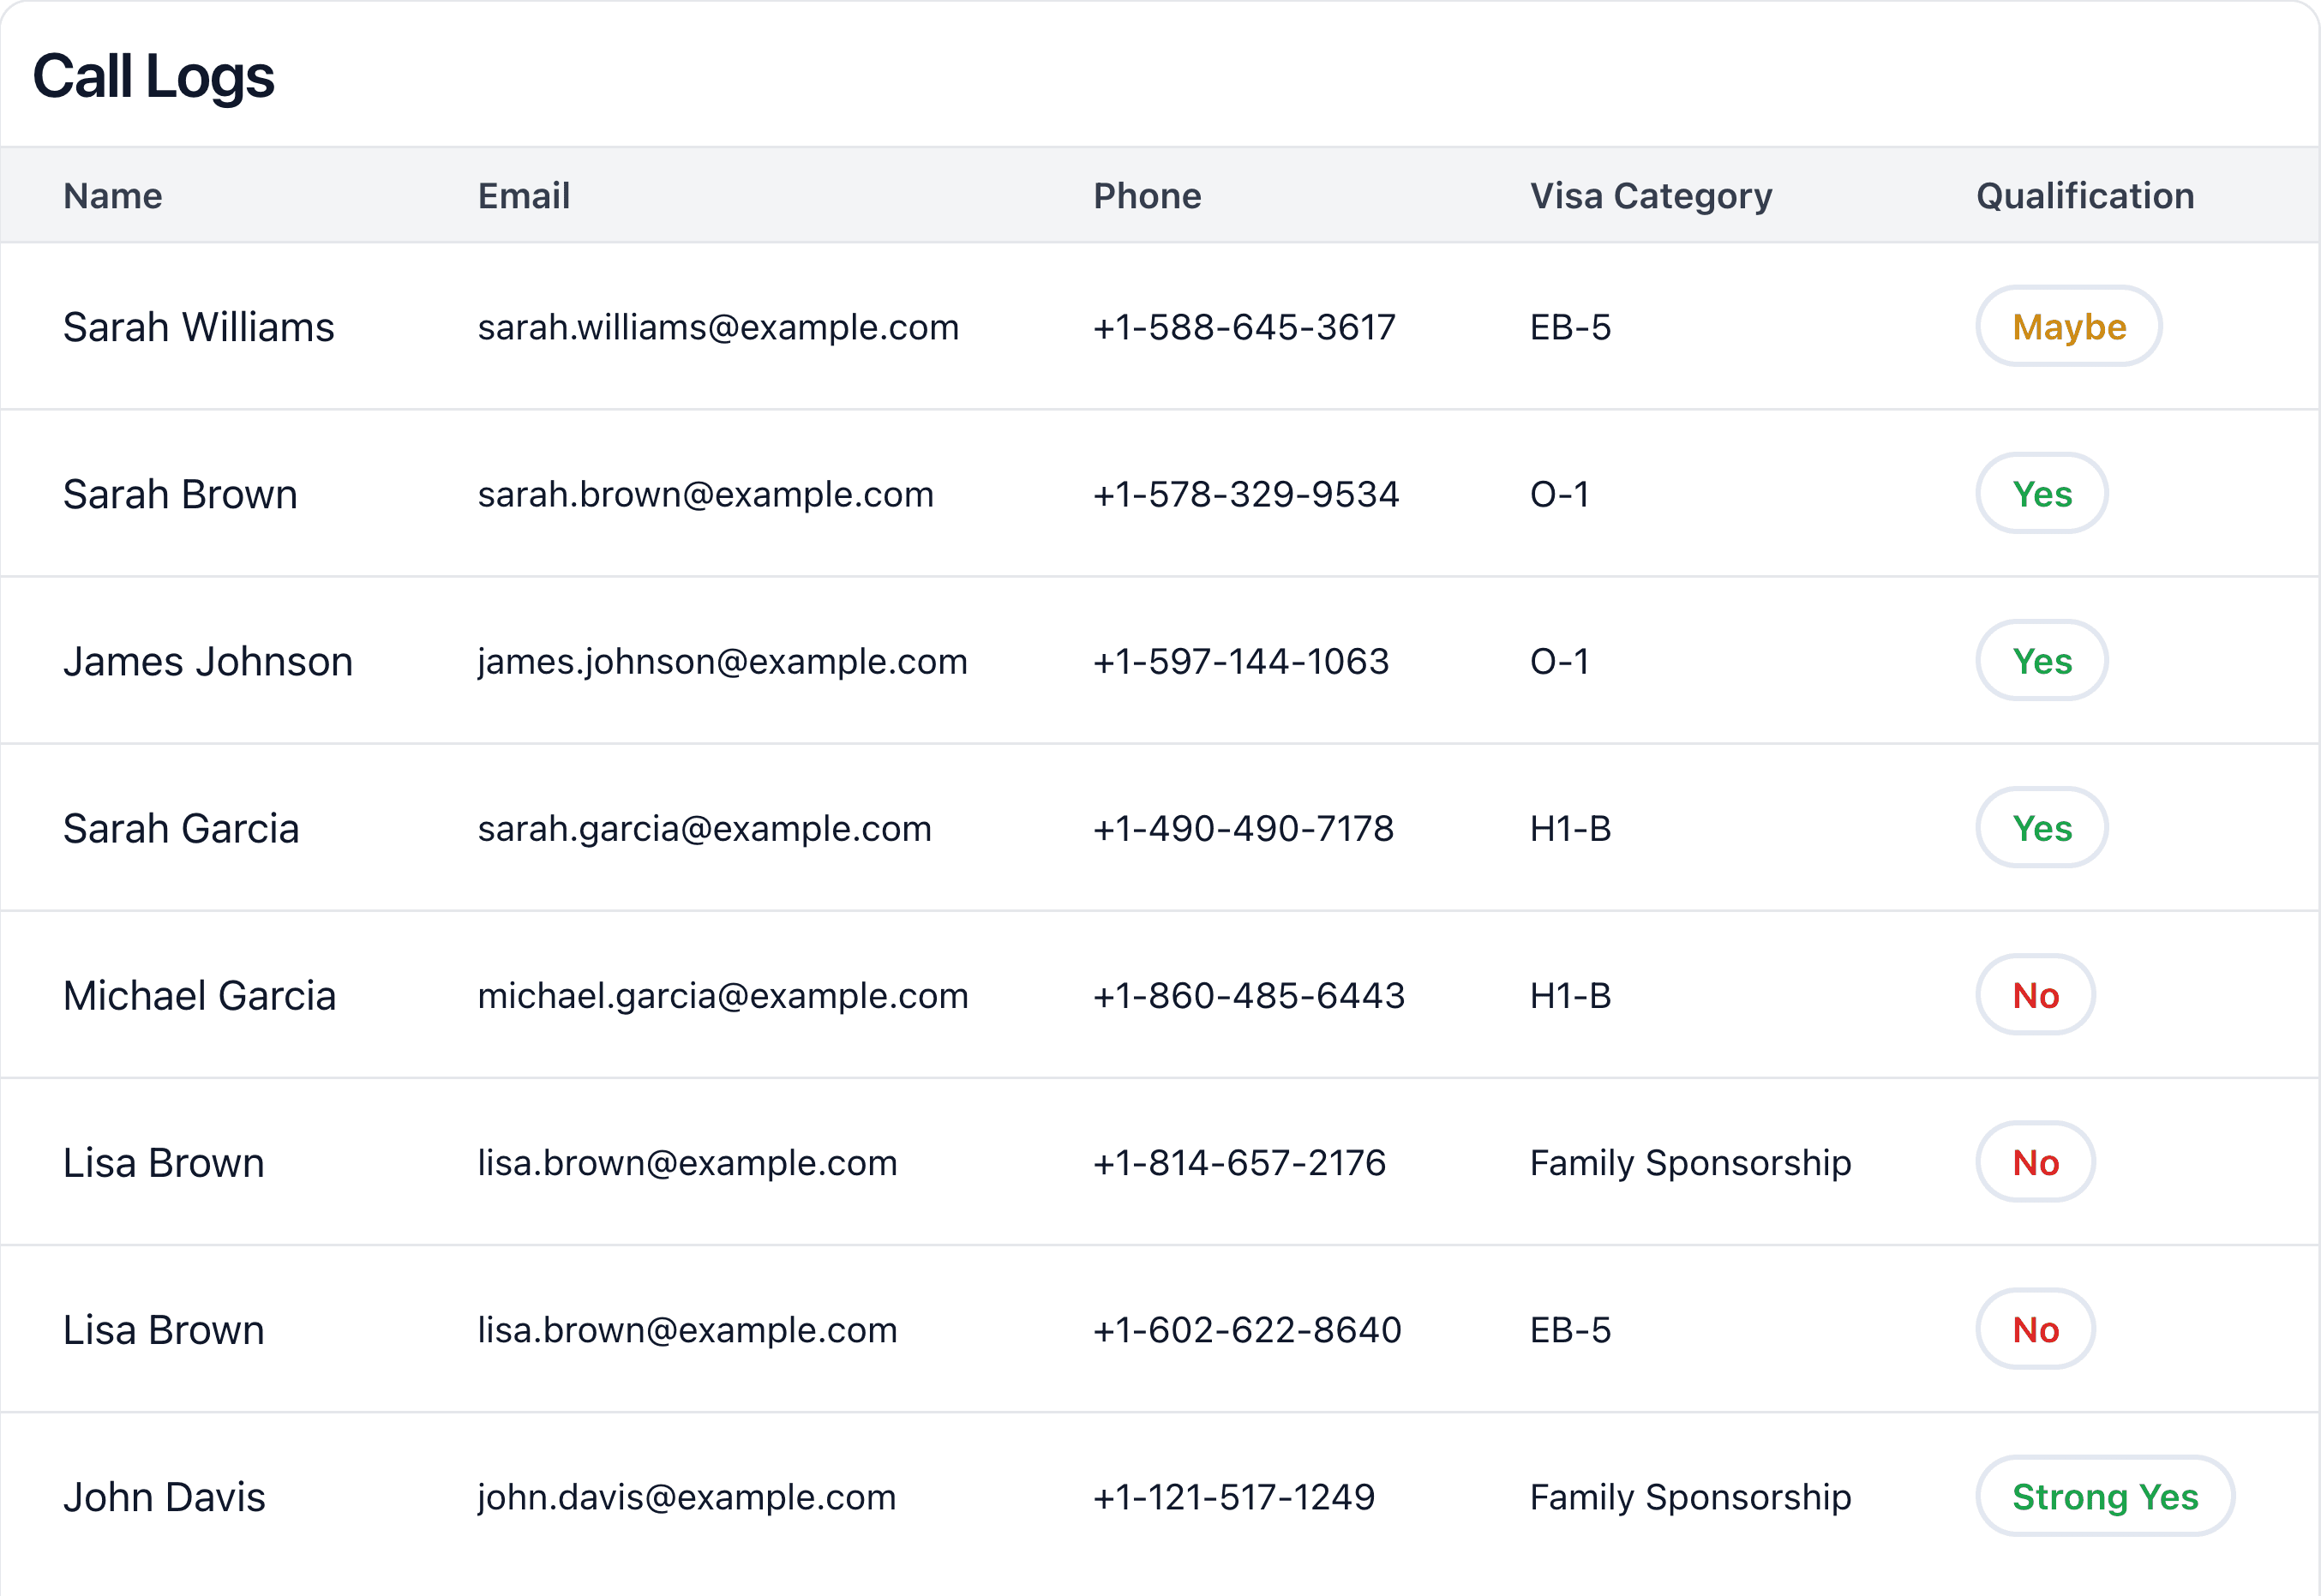This screenshot has width=2321, height=1596.
Task: Click james.johnson@example.com email
Action: [722, 661]
